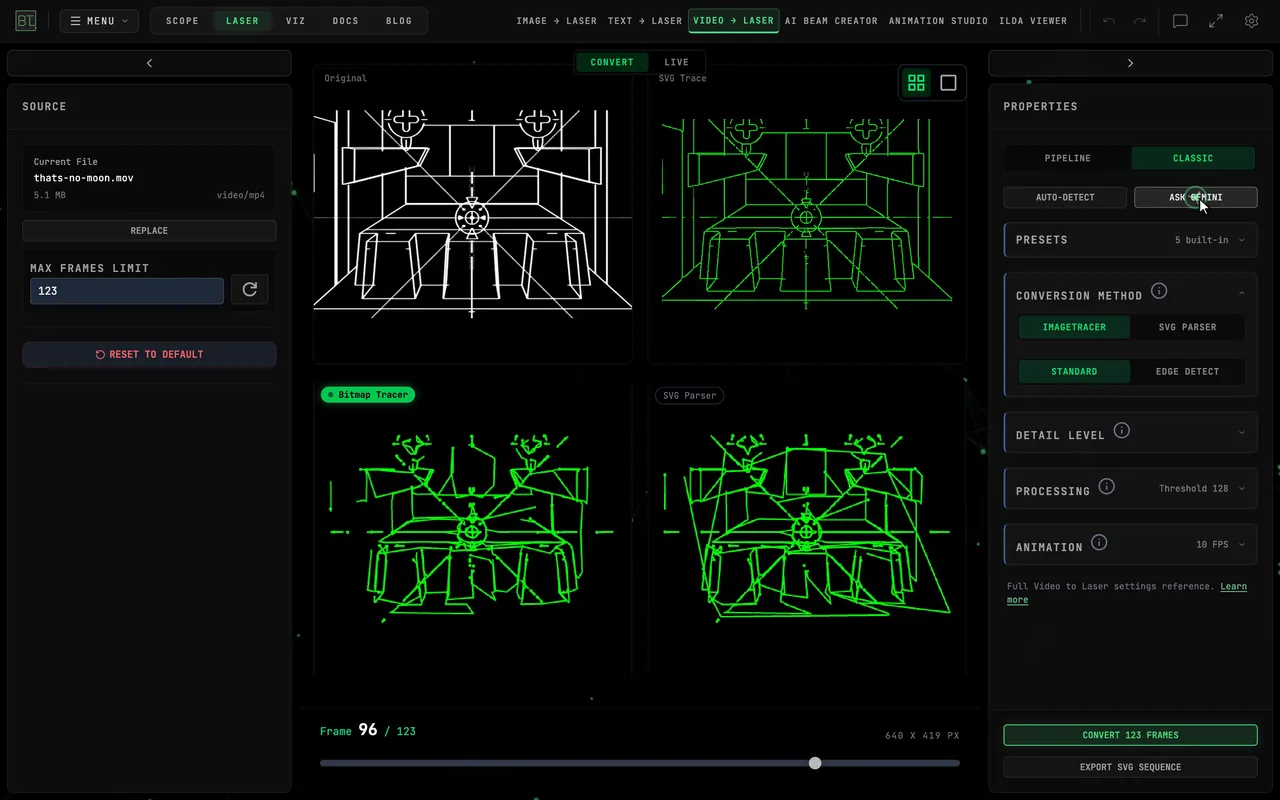Expand the Animation 10 FPS section
1280x800 pixels.
tap(1131, 545)
